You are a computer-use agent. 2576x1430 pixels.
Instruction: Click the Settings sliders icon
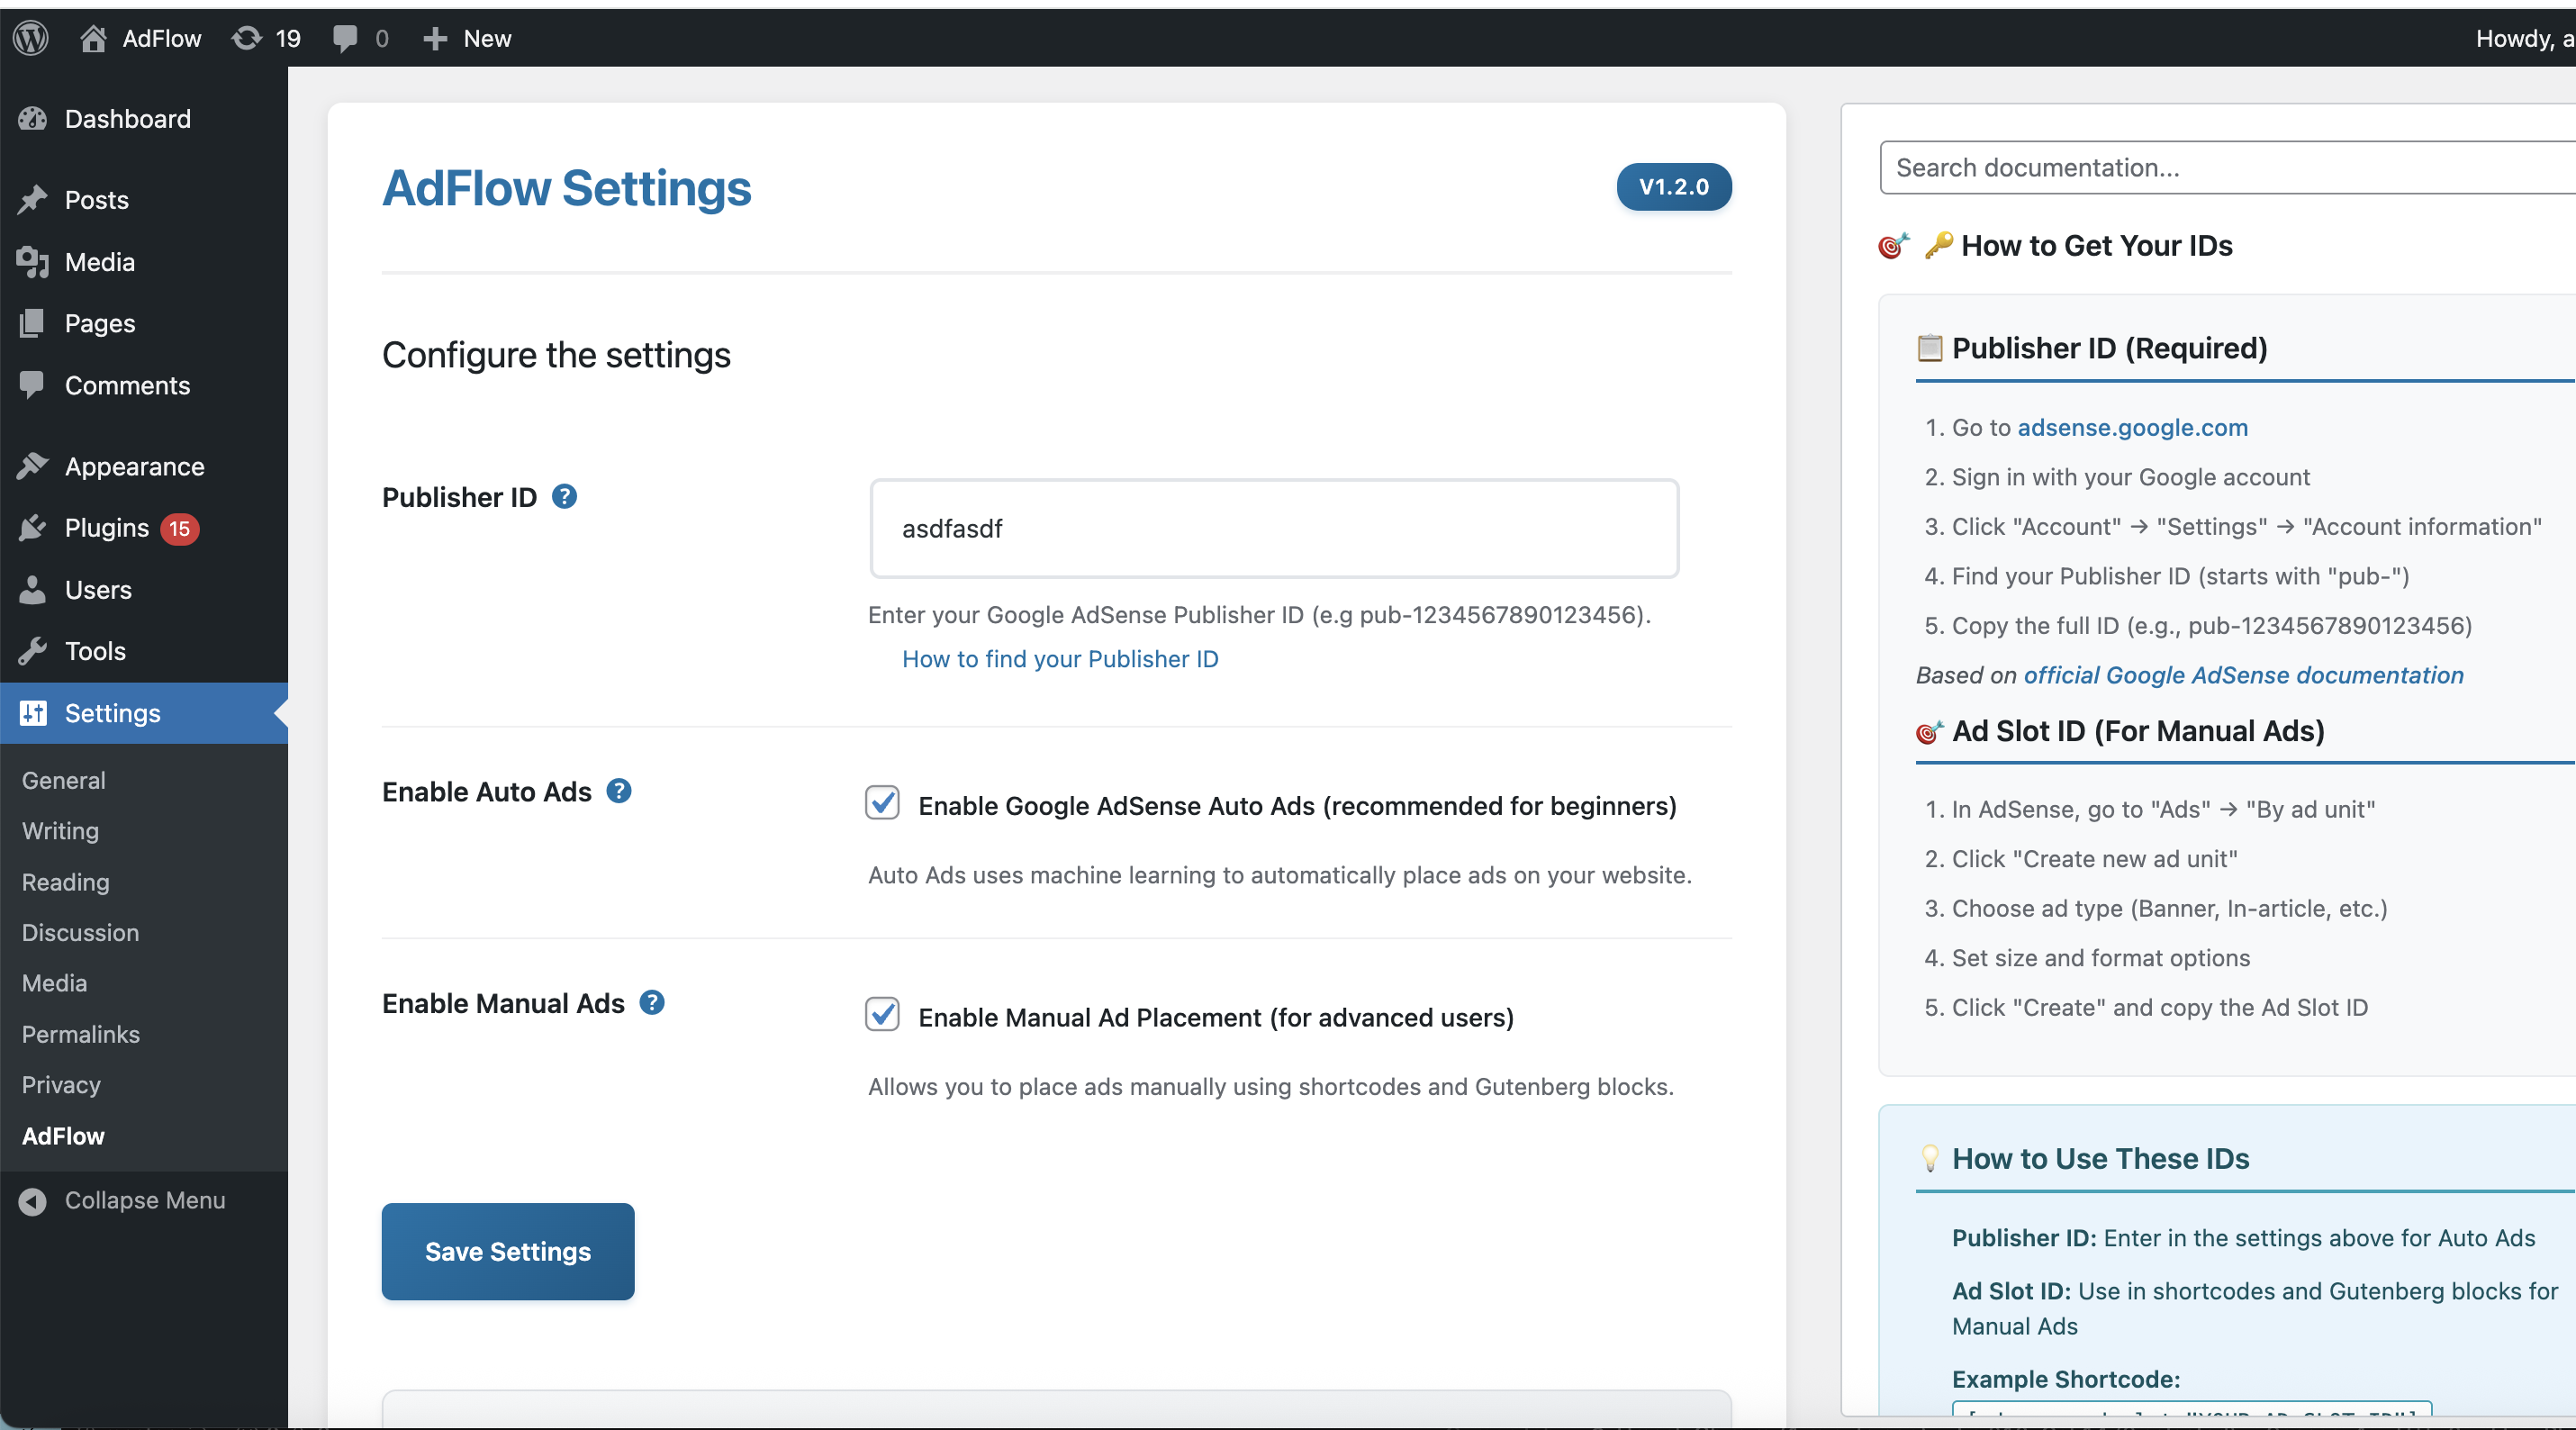click(32, 713)
